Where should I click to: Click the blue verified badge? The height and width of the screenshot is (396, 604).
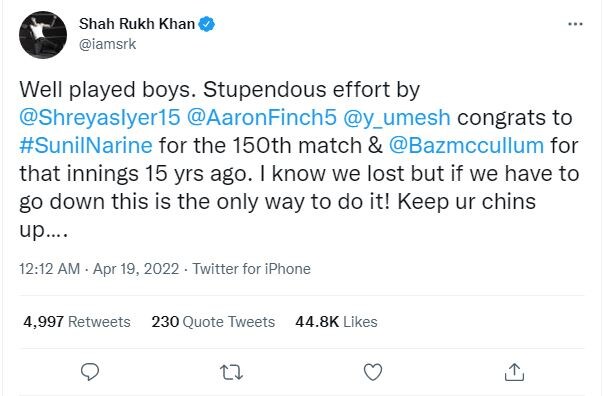206,24
